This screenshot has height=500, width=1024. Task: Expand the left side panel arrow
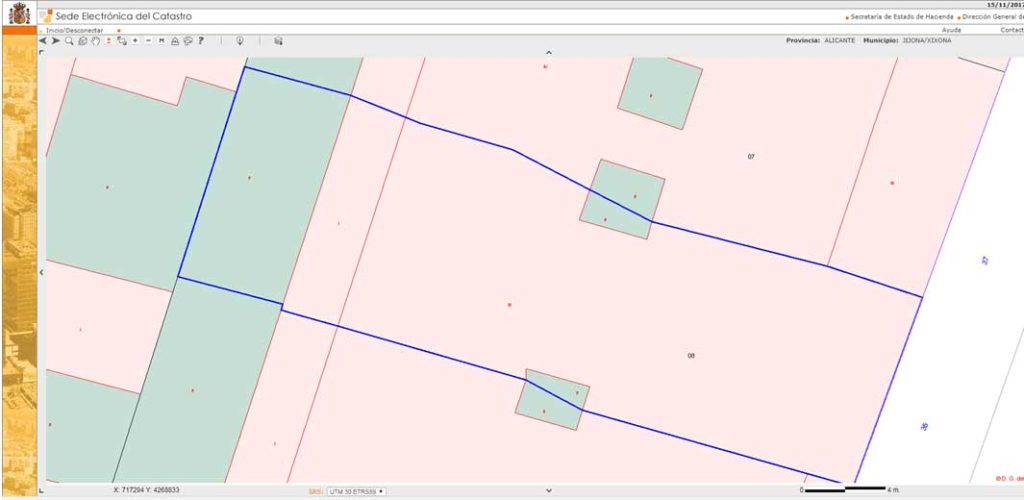pos(41,272)
